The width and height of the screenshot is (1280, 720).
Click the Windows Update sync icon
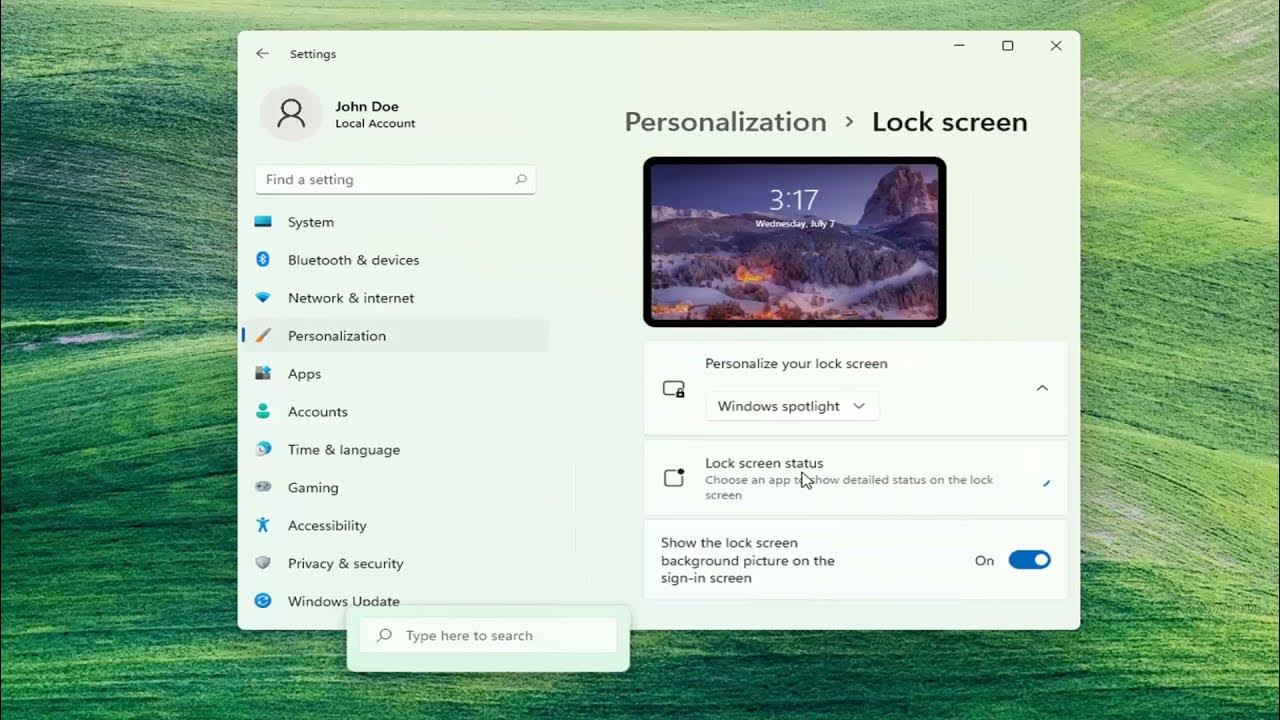(x=263, y=601)
